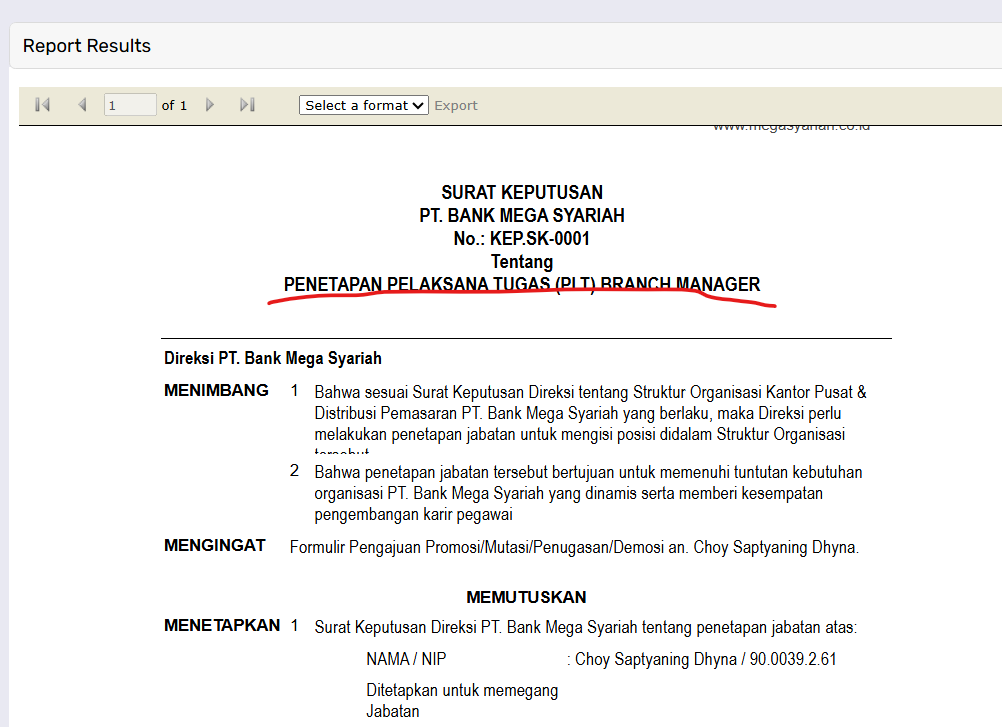
Task: Click the 'Formulir Pengajuan Promosi/Mutasi/Penugasan/Demosi' line
Action: point(574,547)
